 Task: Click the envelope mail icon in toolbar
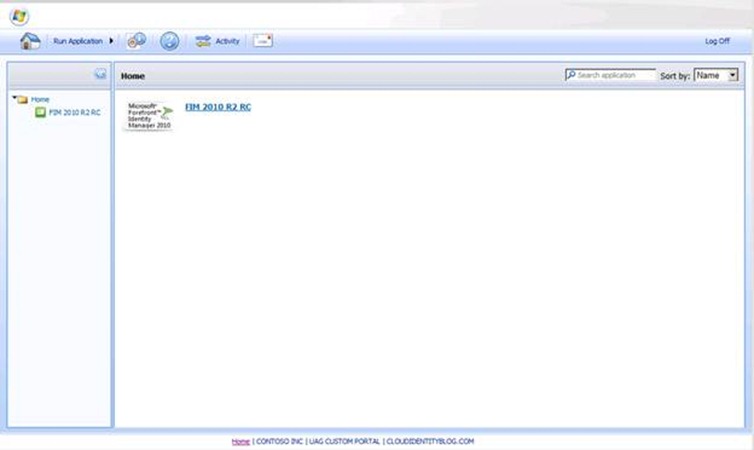[262, 41]
